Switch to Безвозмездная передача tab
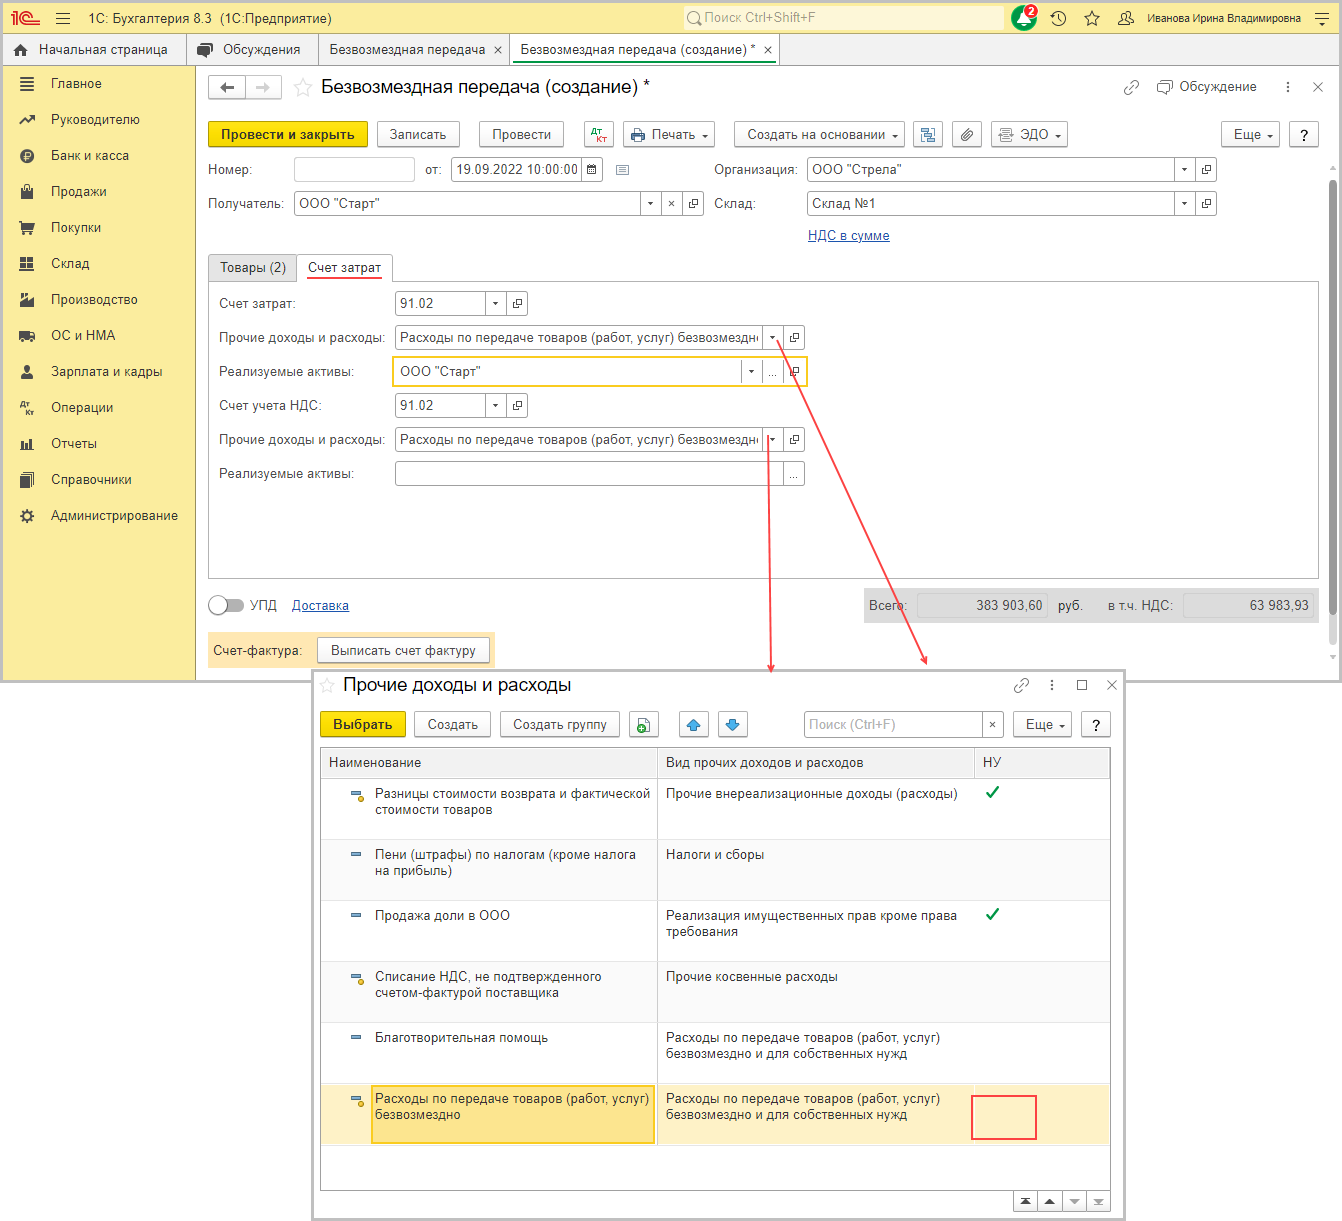The height and width of the screenshot is (1221, 1342). 408,50
